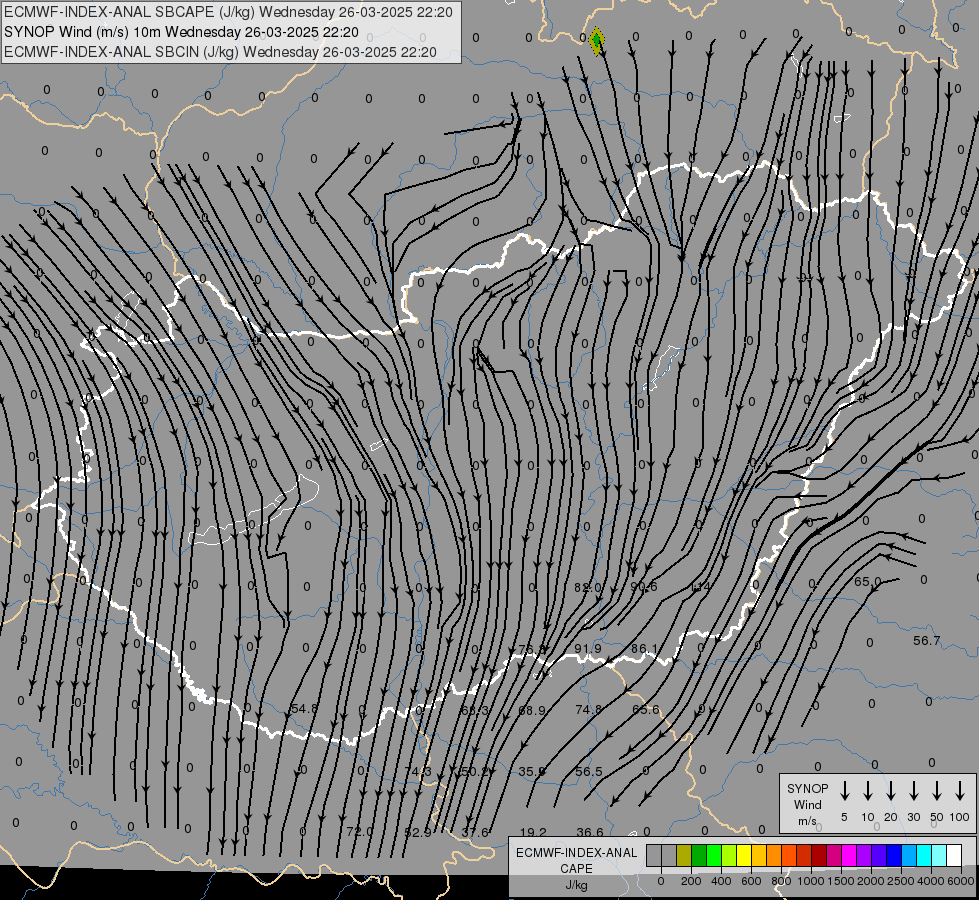The image size is (979, 900).
Task: Click the 'J/kg' unit label in legend
Action: click(x=576, y=885)
